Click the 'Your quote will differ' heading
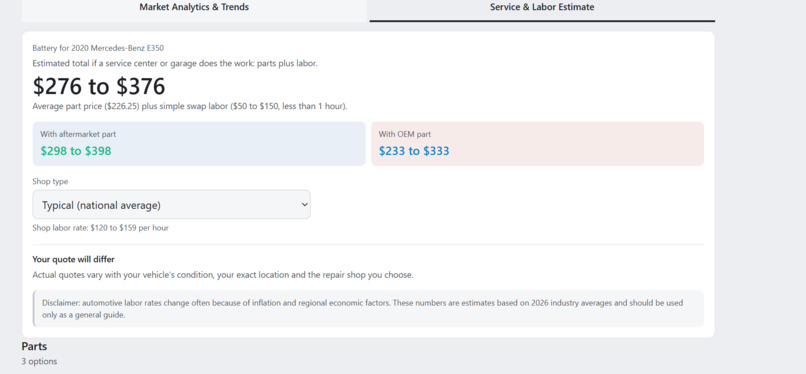This screenshot has width=806, height=374. point(74,259)
